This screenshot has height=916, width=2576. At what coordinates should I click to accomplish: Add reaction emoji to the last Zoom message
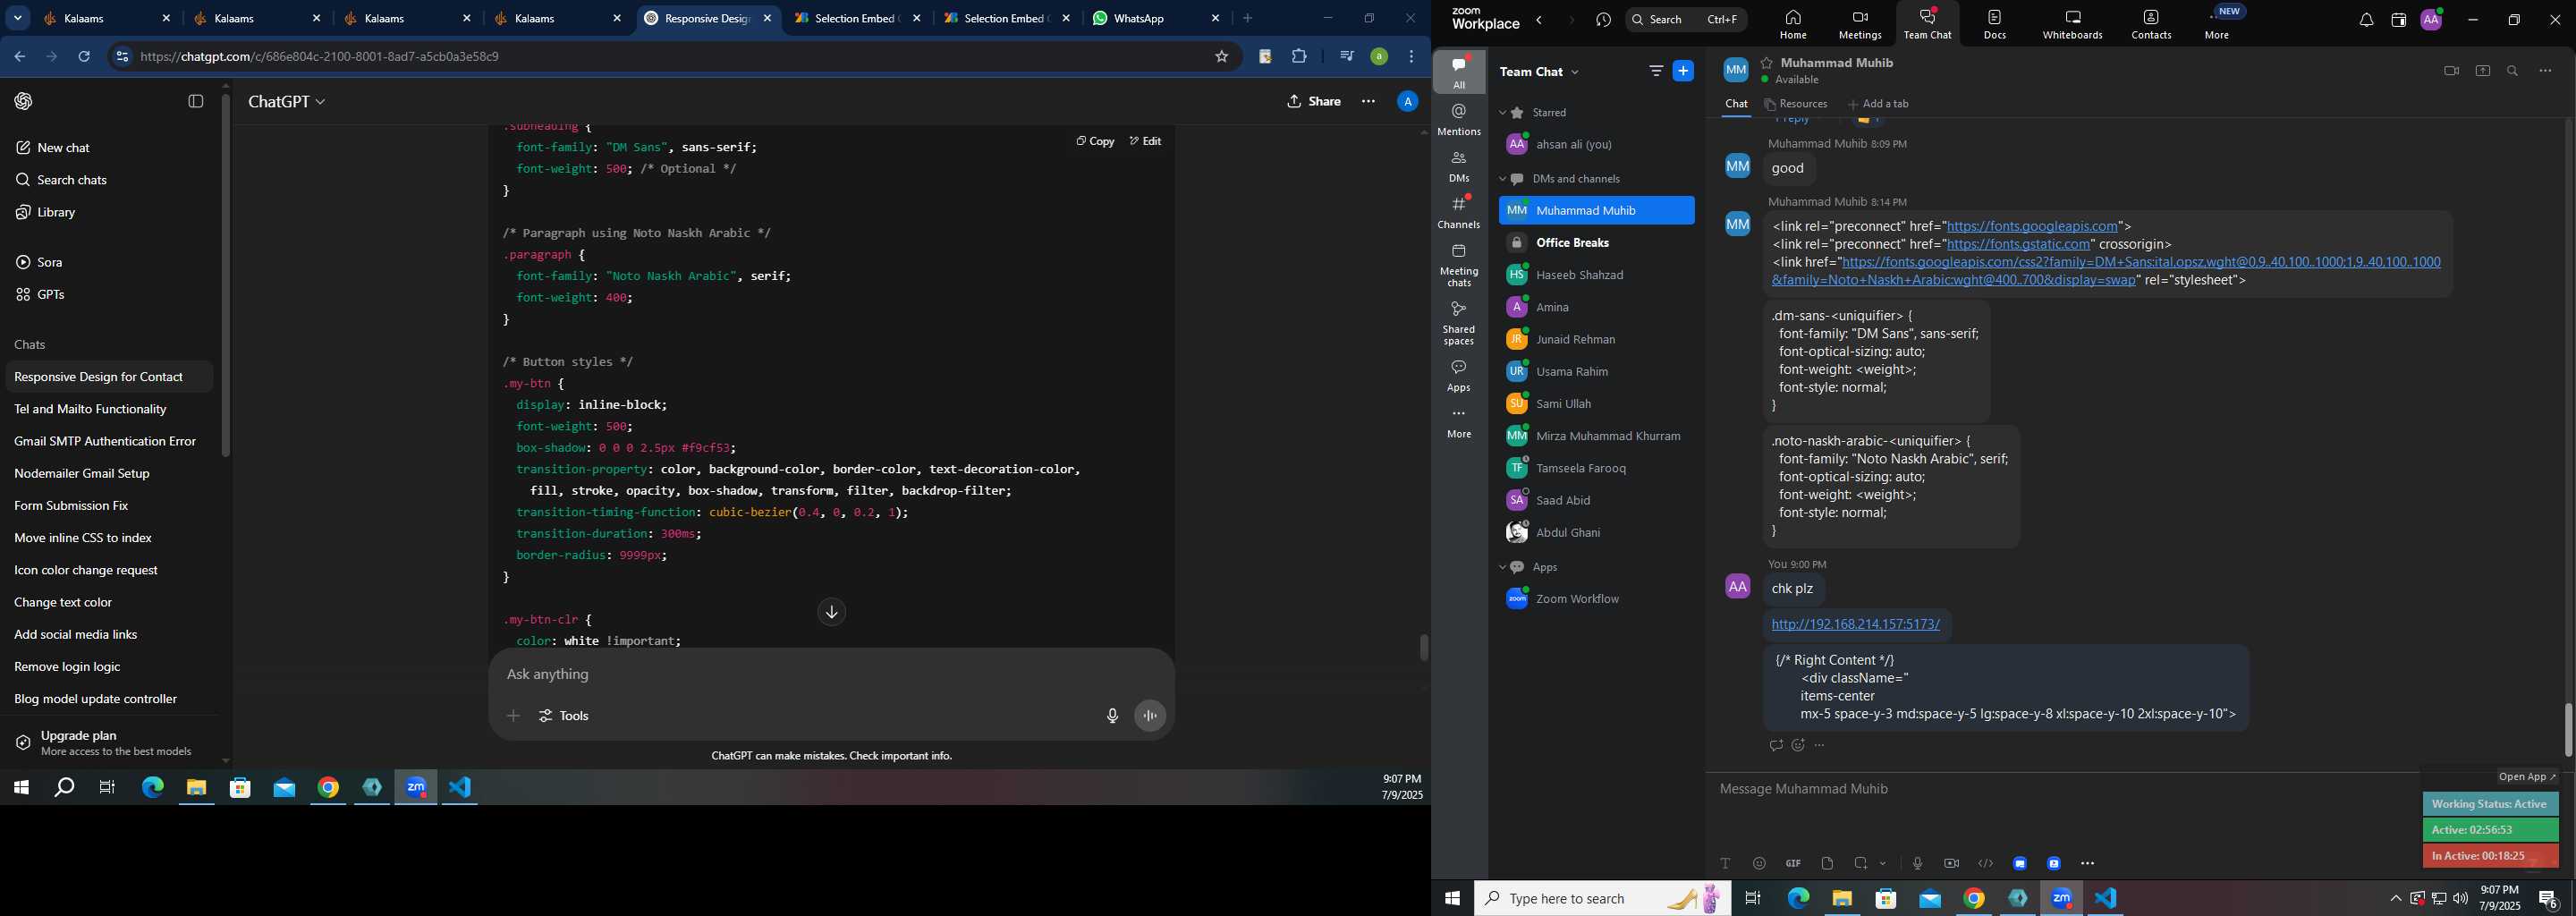click(1798, 745)
